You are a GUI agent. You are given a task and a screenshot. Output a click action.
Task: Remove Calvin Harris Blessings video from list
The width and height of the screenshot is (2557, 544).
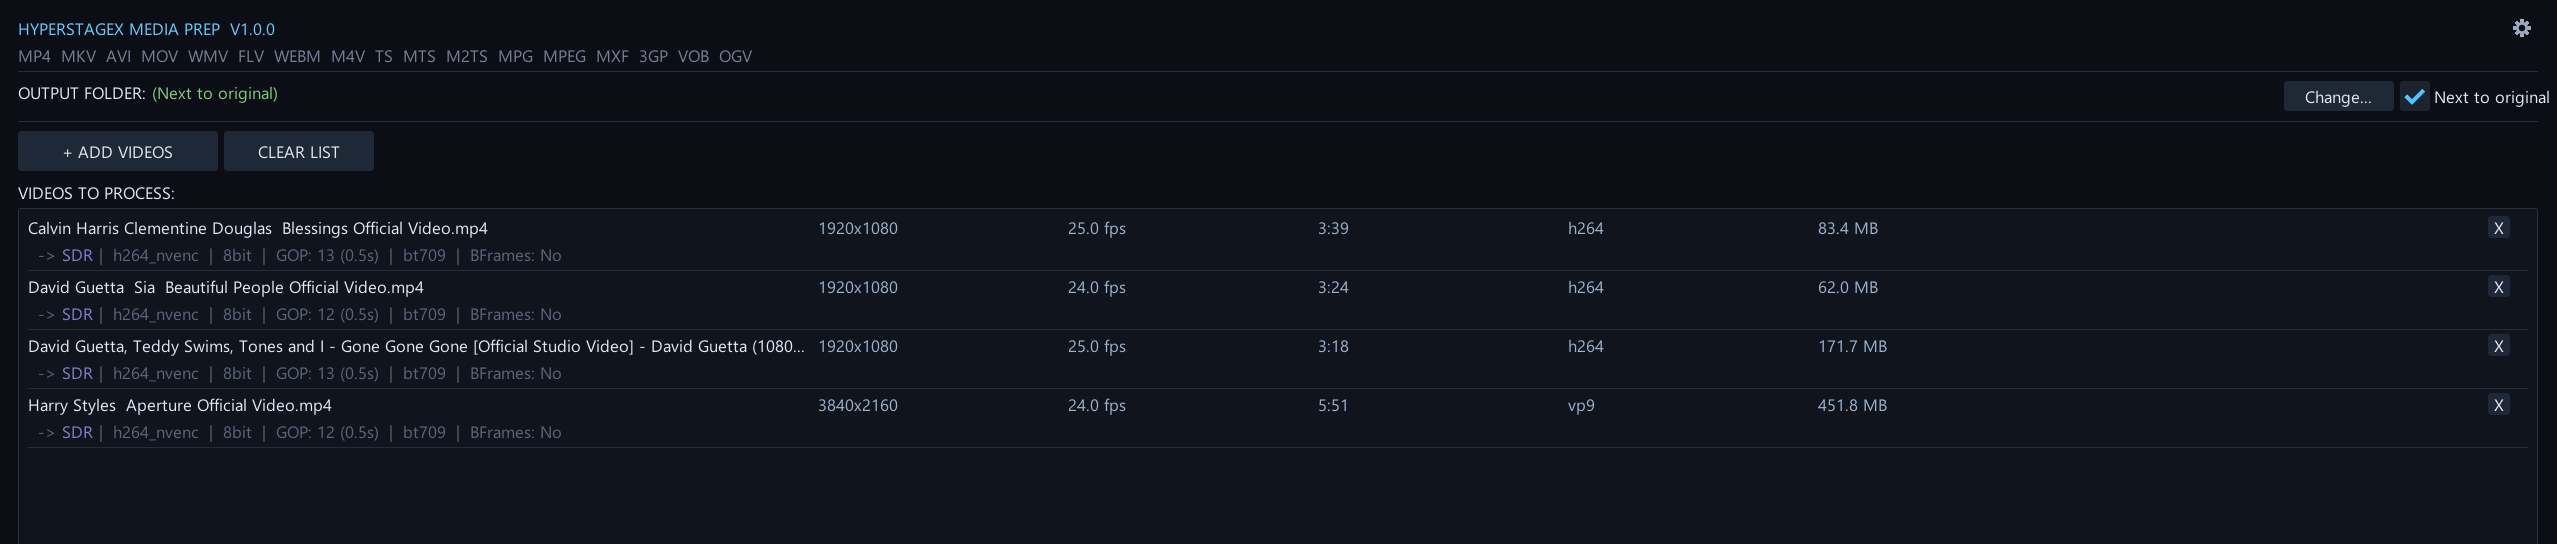click(x=2498, y=228)
